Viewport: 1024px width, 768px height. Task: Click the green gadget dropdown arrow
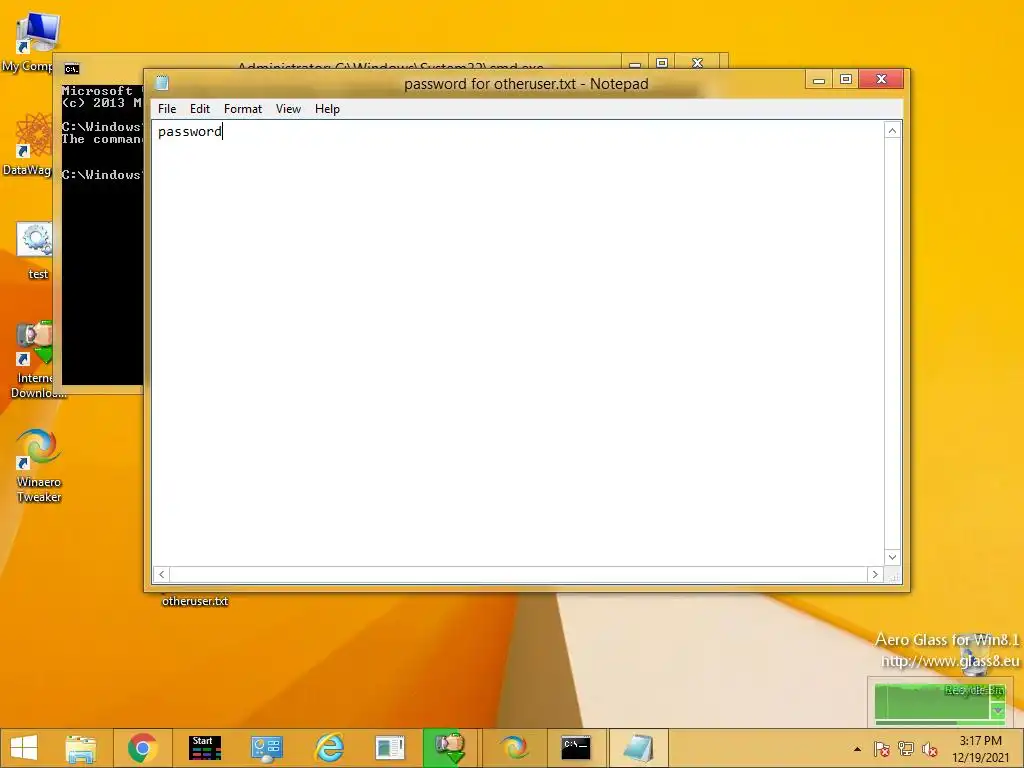point(997,711)
